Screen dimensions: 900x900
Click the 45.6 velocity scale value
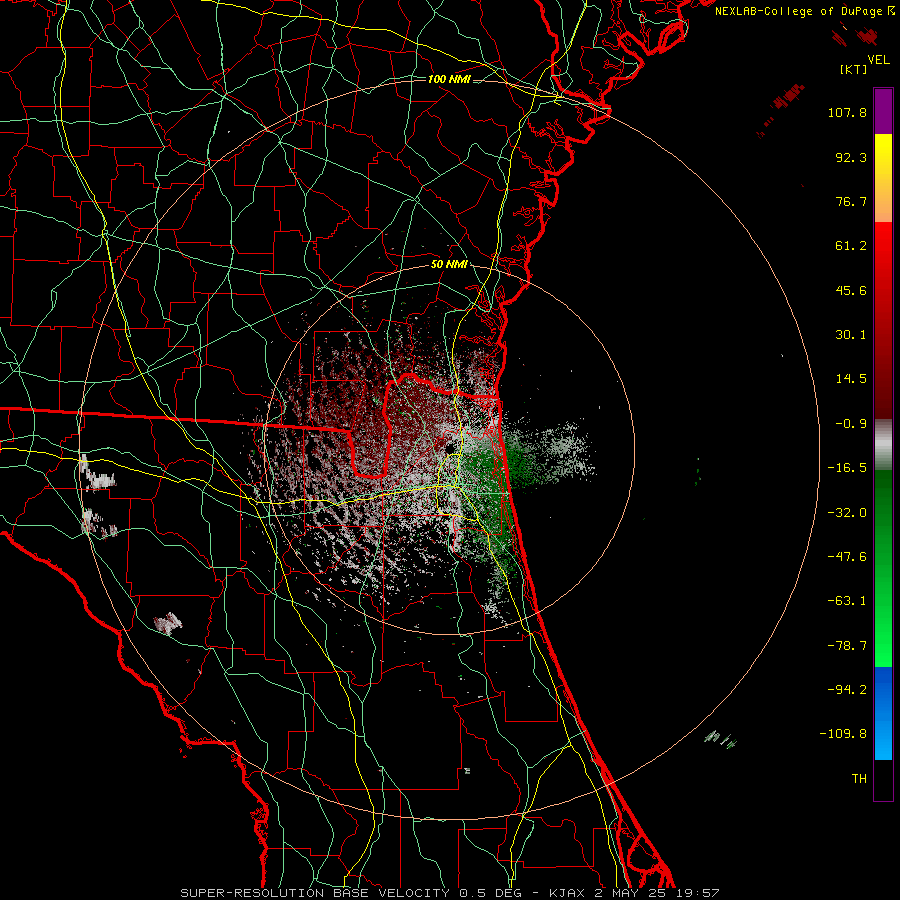[851, 290]
